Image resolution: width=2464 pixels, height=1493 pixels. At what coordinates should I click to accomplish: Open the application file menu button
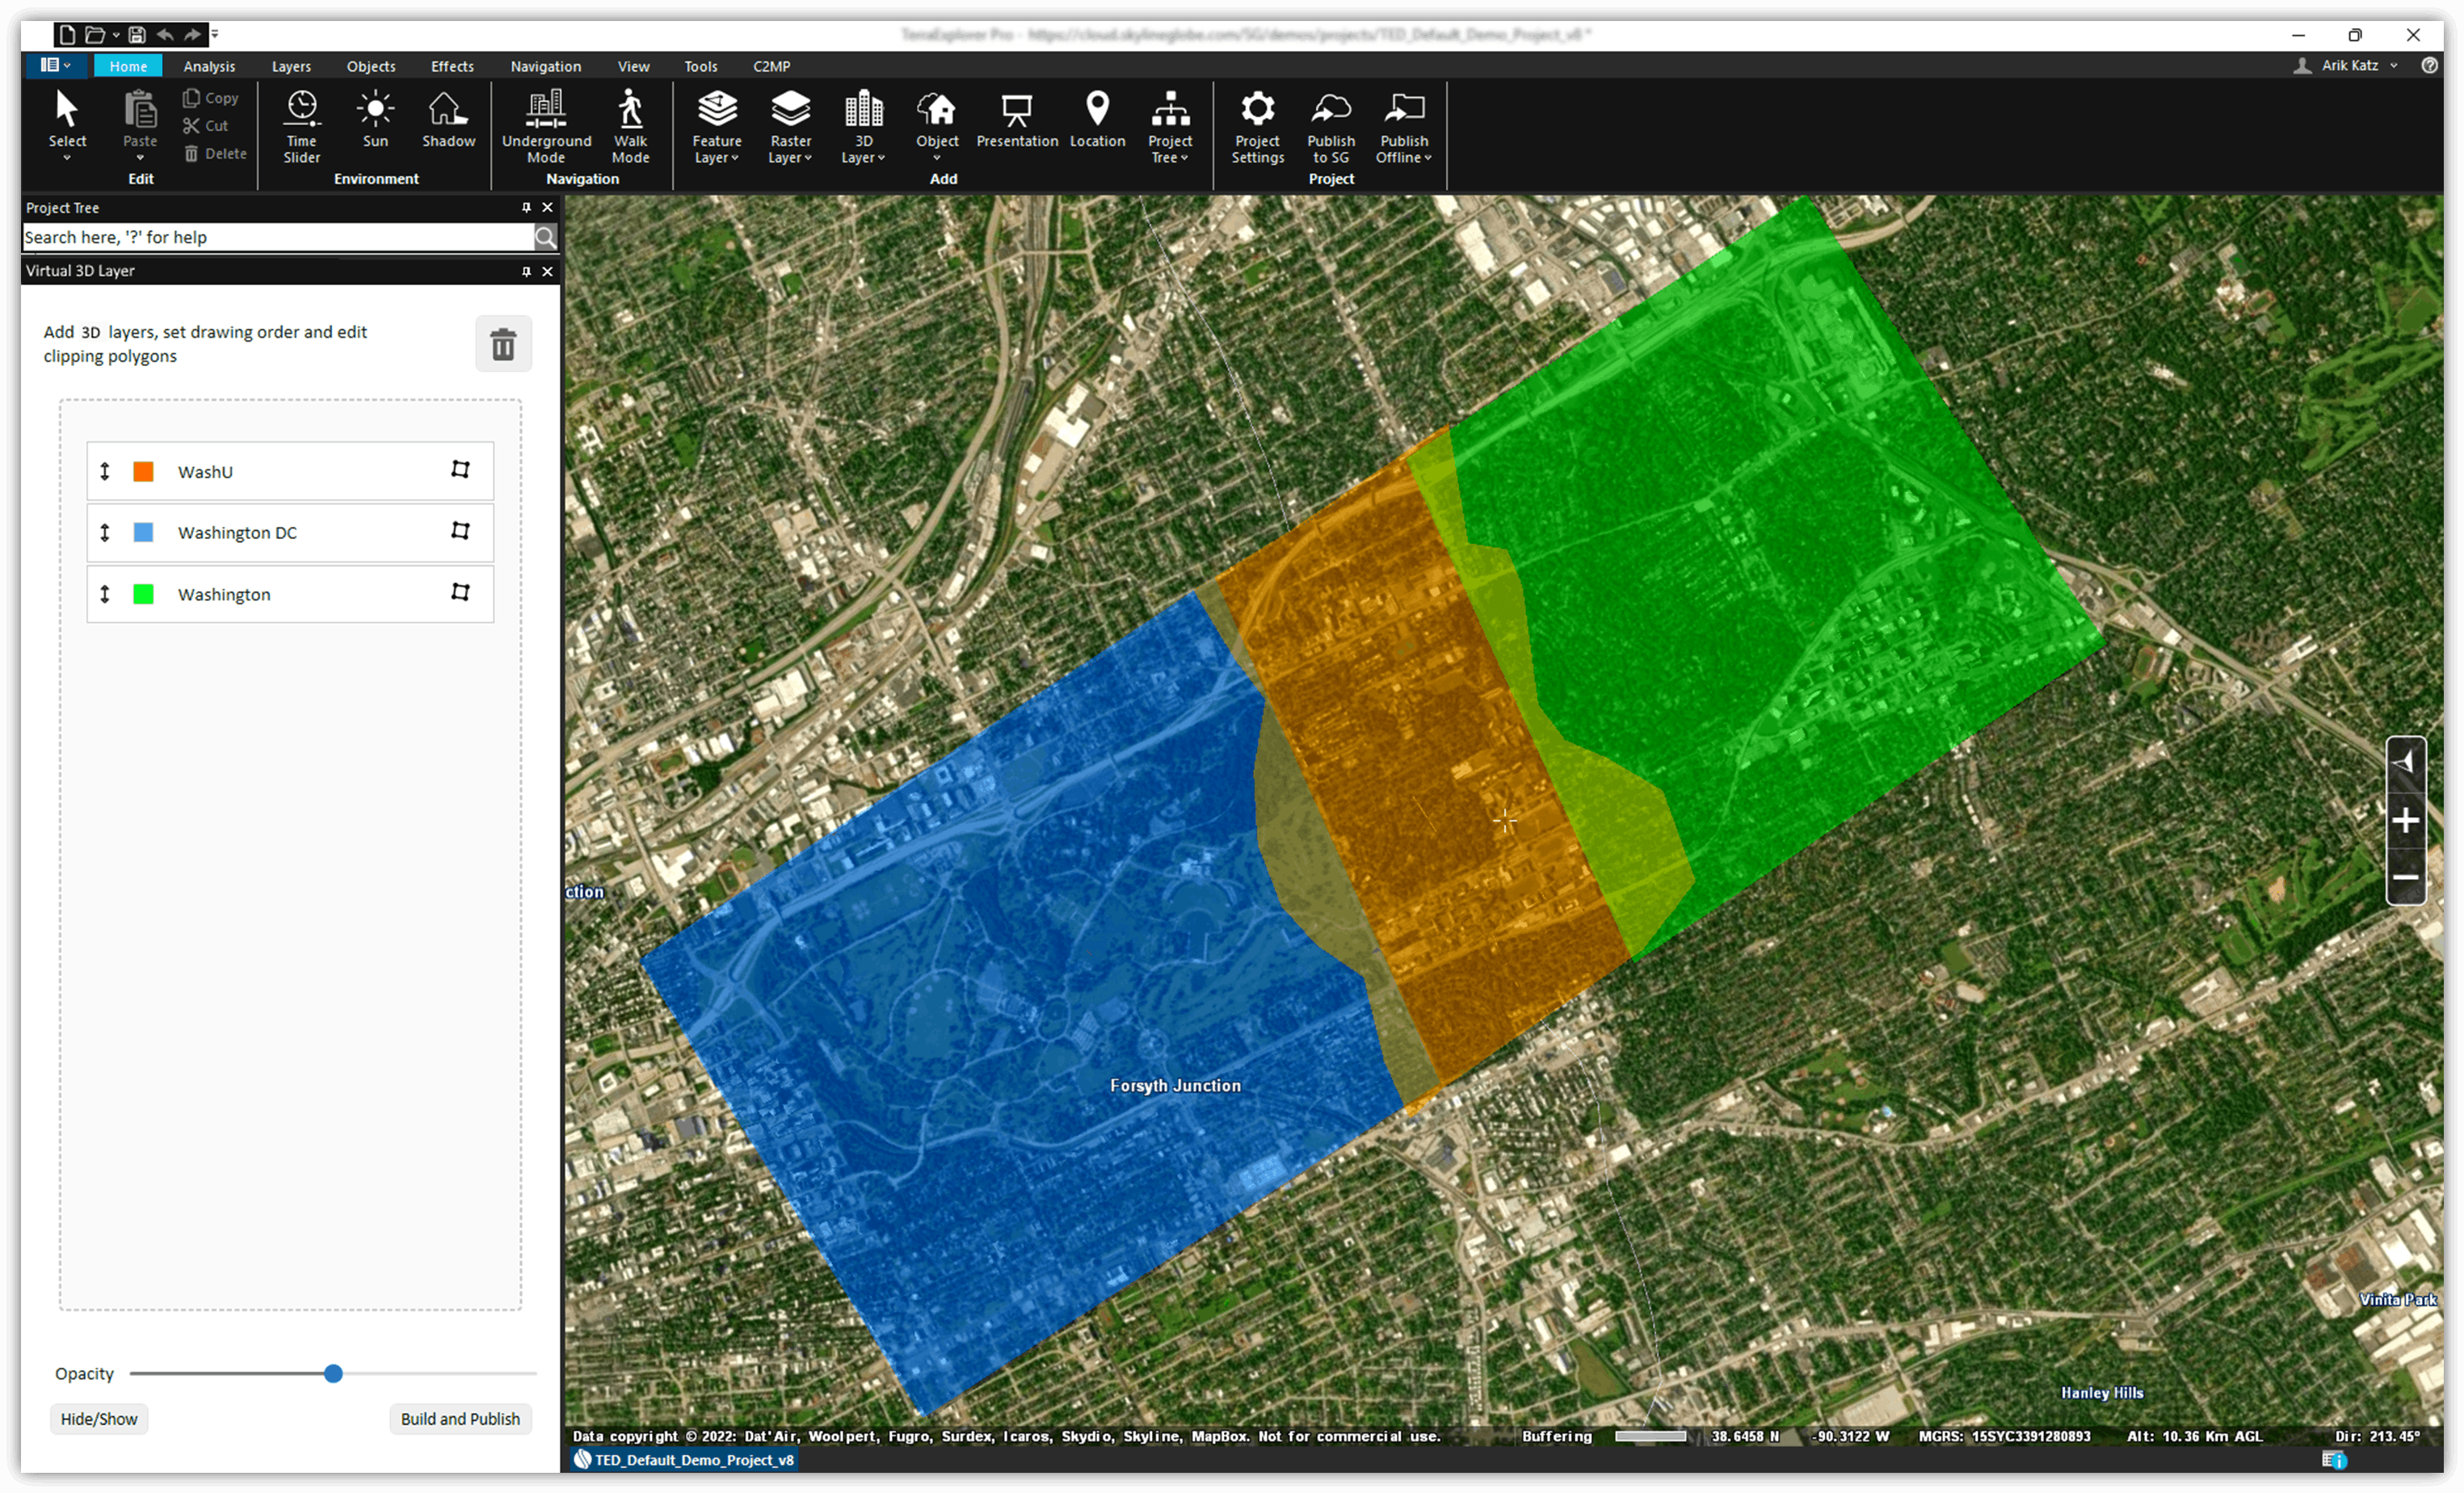[55, 66]
